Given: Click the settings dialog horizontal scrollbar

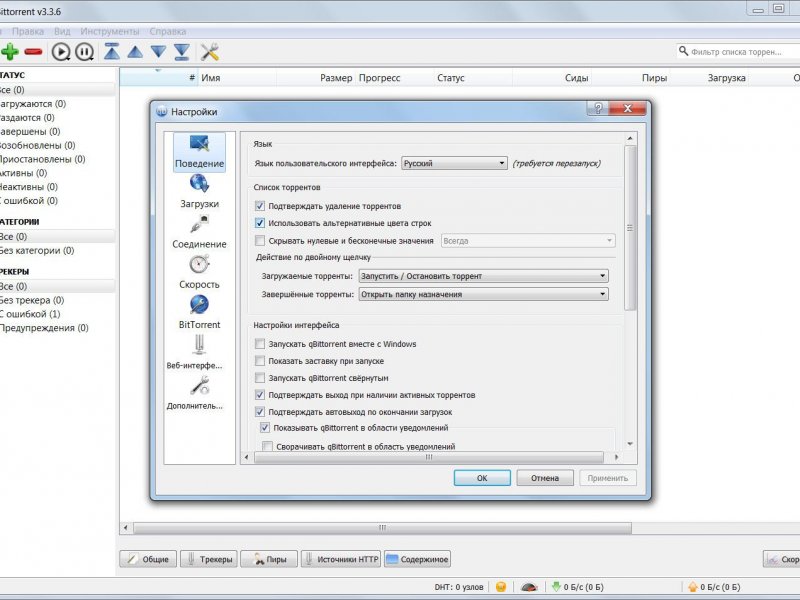Looking at the screenshot, I should click(429, 457).
